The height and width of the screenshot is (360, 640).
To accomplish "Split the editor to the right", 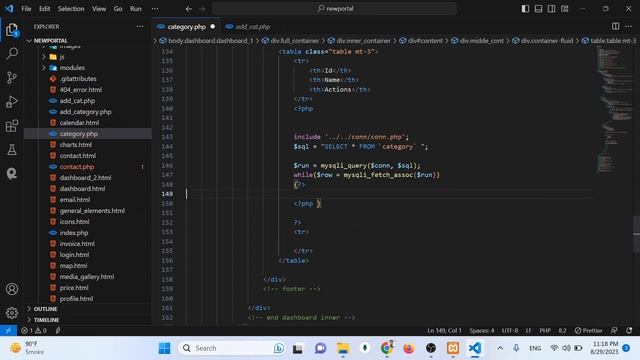I will [x=616, y=27].
